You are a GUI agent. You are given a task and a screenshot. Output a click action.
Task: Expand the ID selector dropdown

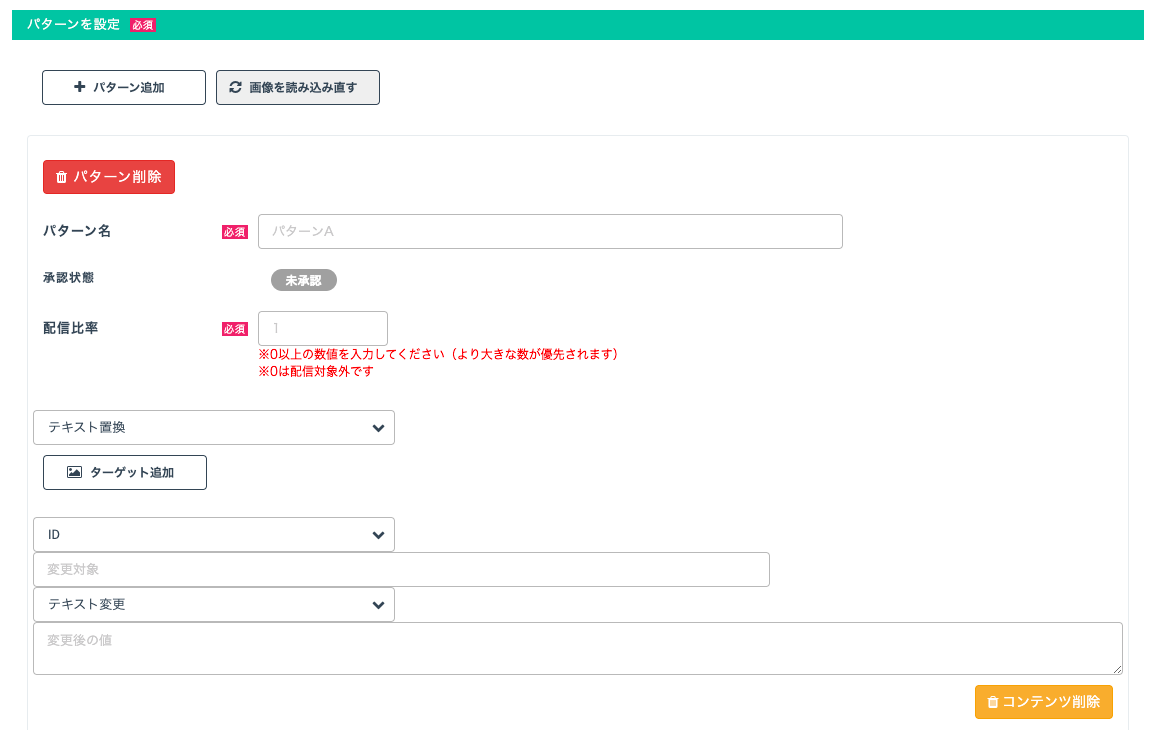pos(214,535)
